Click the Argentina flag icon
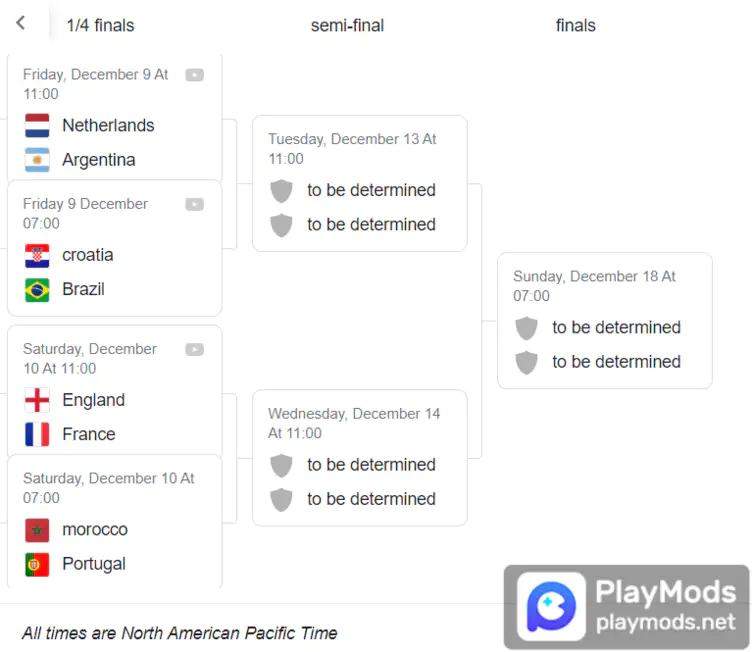The image size is (752, 652). tap(37, 160)
